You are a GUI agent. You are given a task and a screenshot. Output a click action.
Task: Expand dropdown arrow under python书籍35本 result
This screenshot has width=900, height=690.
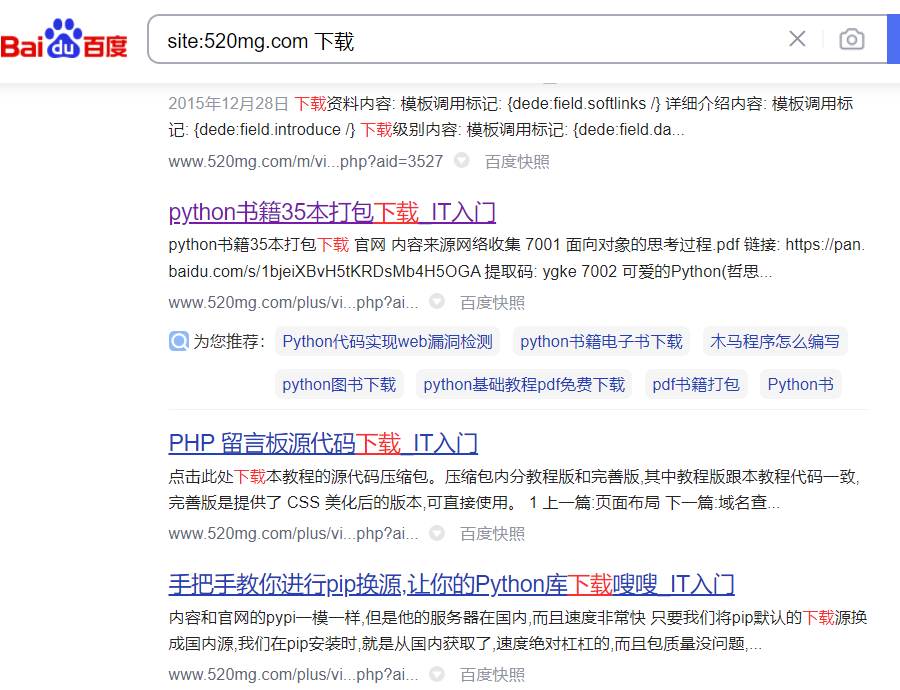tap(437, 301)
